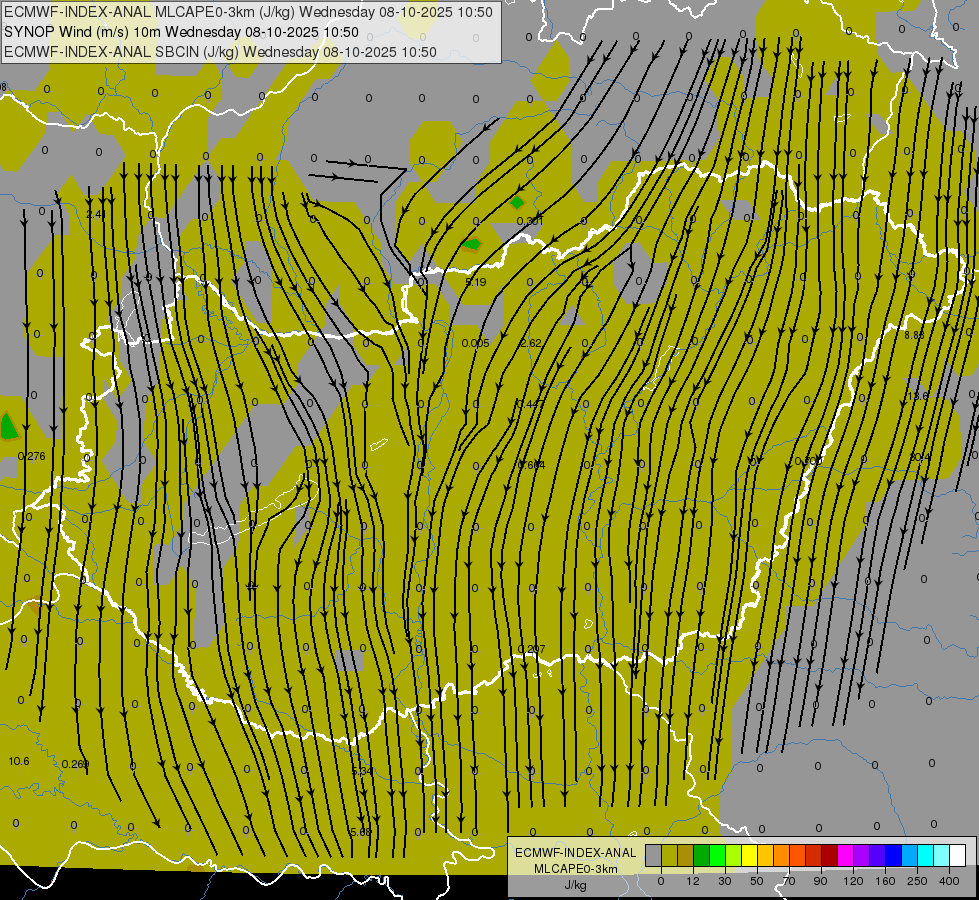
Task: Select the 5.34 map value
Action: coord(362,771)
